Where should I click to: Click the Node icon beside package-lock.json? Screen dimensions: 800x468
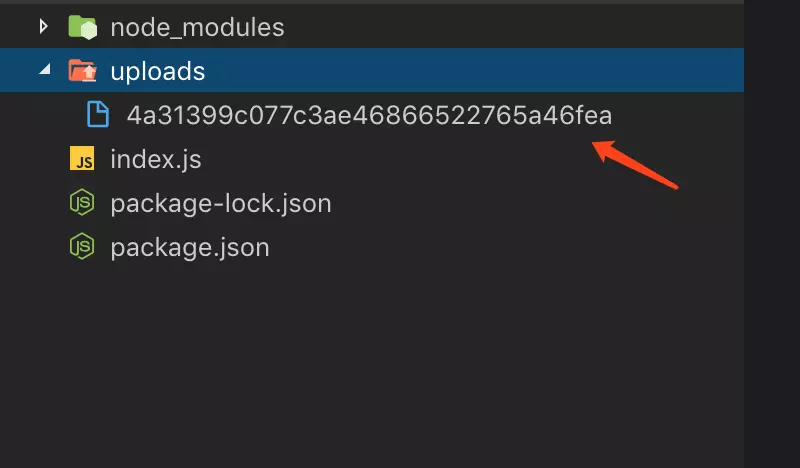tap(82, 203)
